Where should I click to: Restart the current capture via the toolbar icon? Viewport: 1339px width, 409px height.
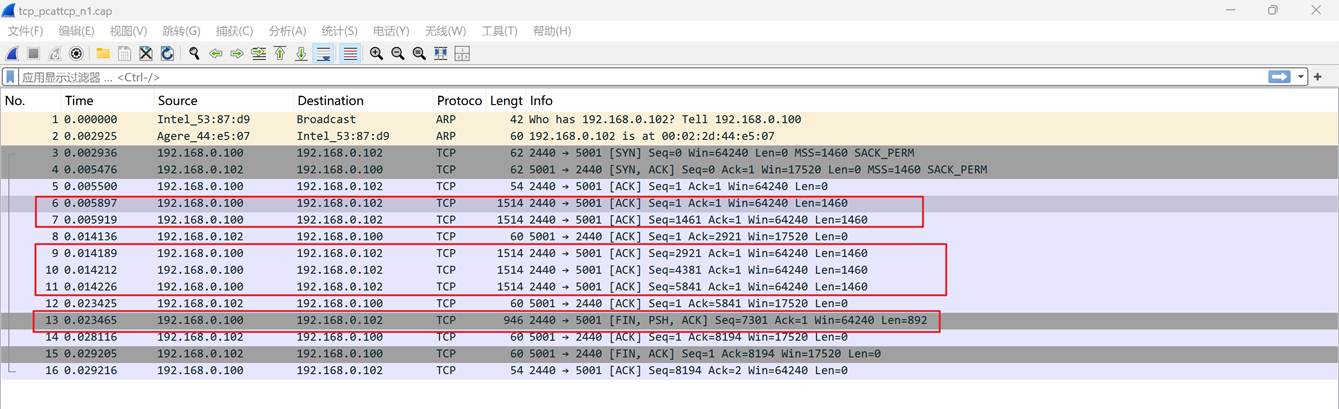(54, 54)
